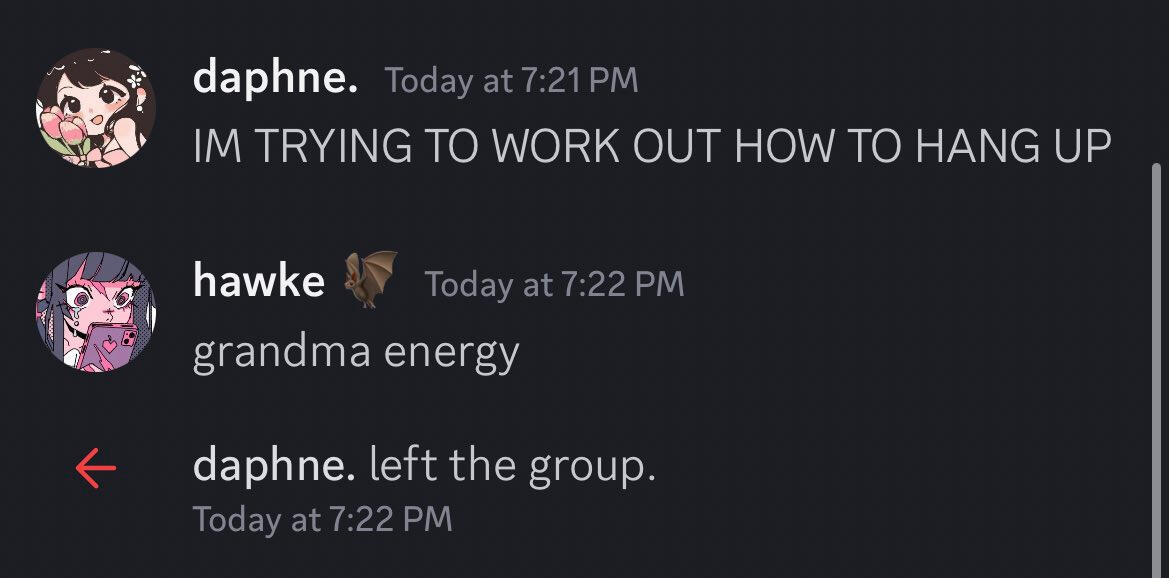
Task: Open hawke's profile picture
Action: (x=96, y=308)
